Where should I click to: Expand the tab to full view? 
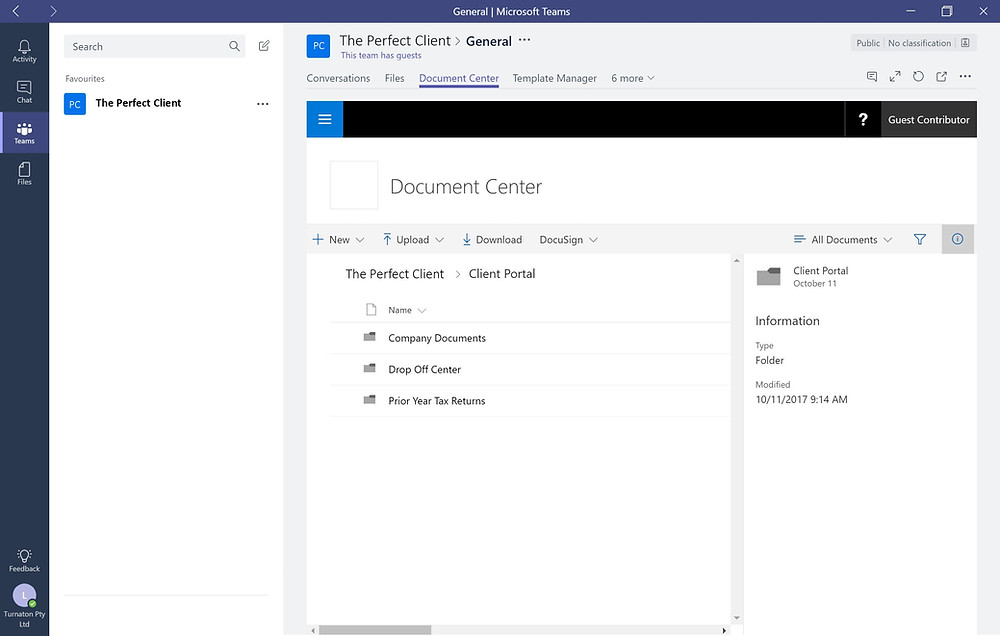click(895, 77)
